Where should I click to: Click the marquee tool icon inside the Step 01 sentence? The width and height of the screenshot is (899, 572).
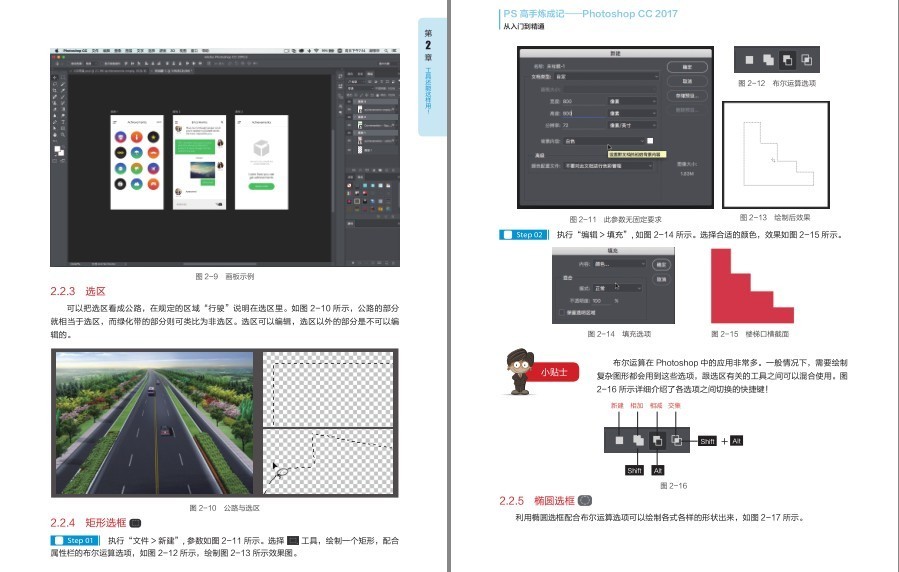(x=292, y=540)
